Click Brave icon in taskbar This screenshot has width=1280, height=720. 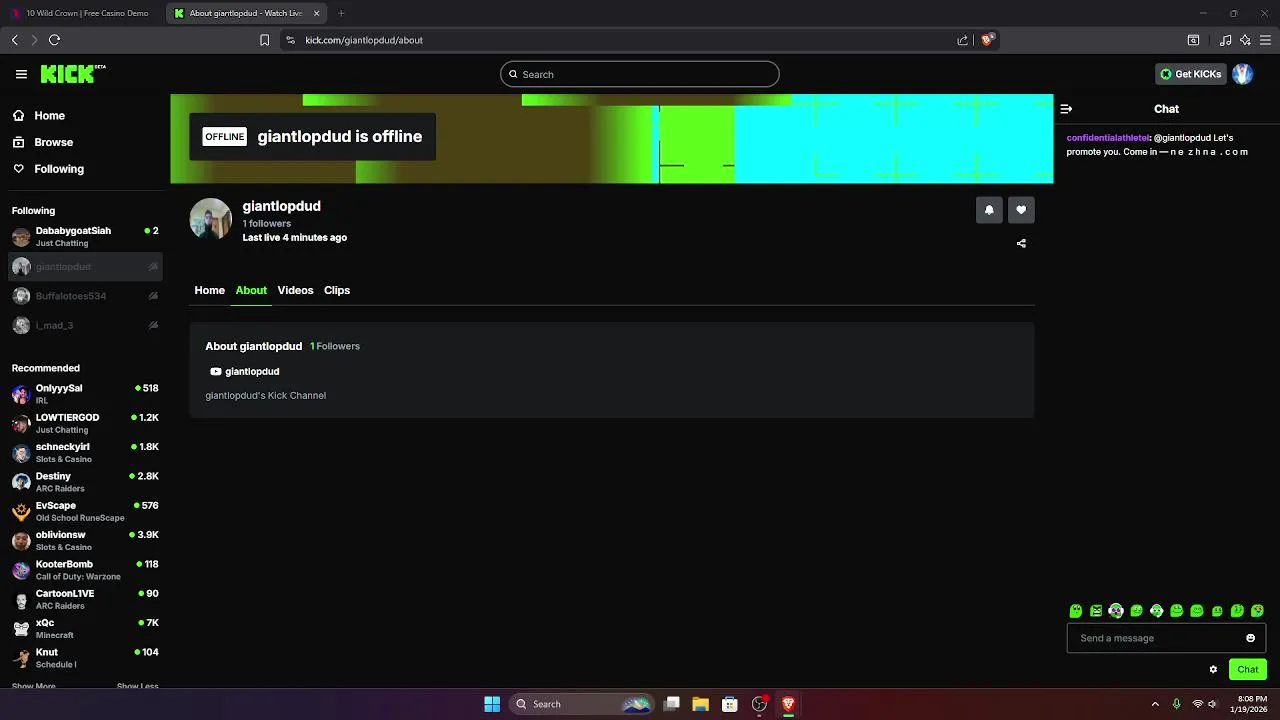(788, 704)
